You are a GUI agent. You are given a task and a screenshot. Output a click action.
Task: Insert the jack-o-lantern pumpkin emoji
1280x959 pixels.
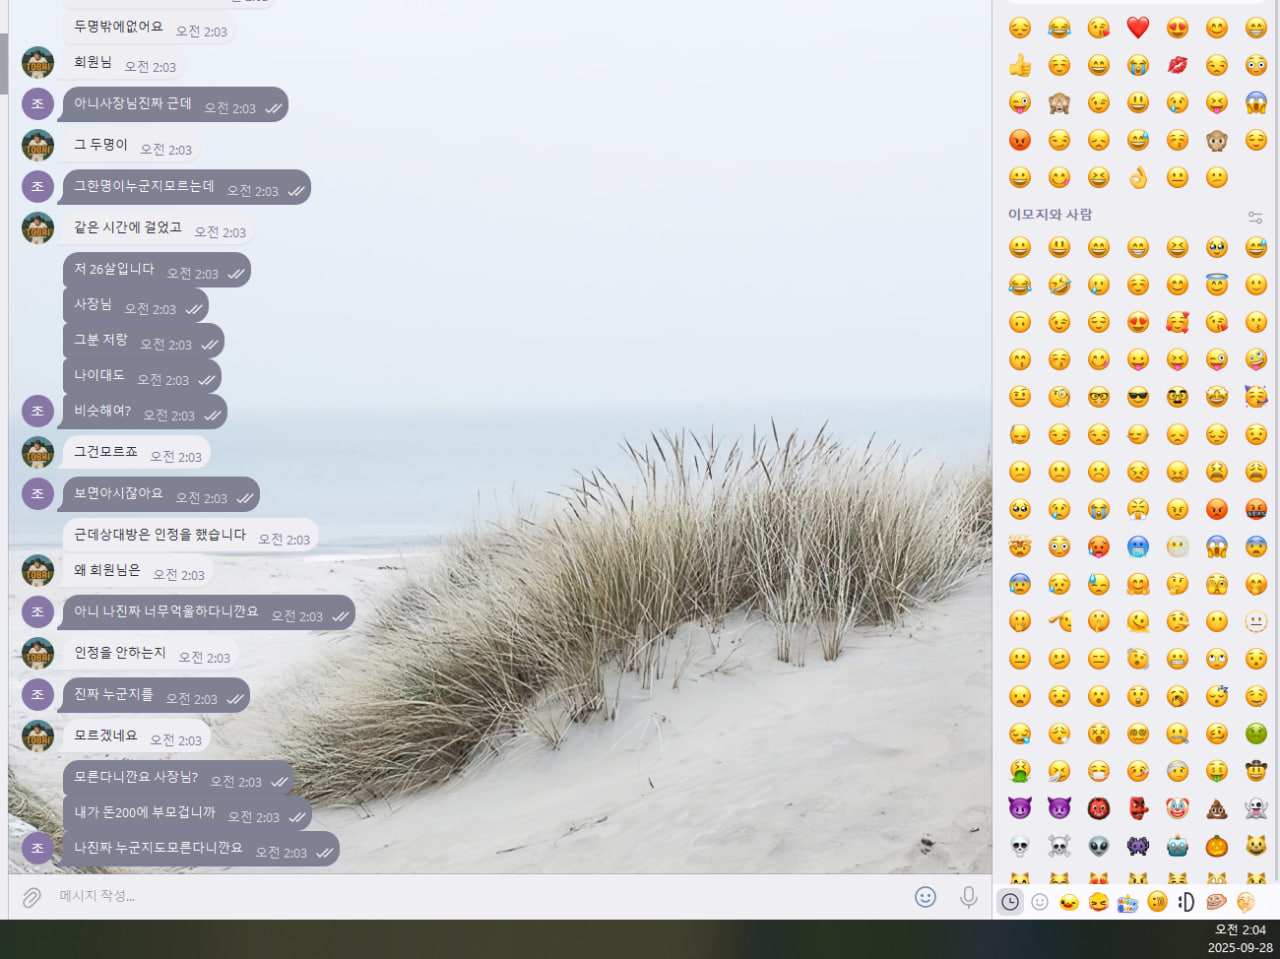pyautogui.click(x=1217, y=846)
